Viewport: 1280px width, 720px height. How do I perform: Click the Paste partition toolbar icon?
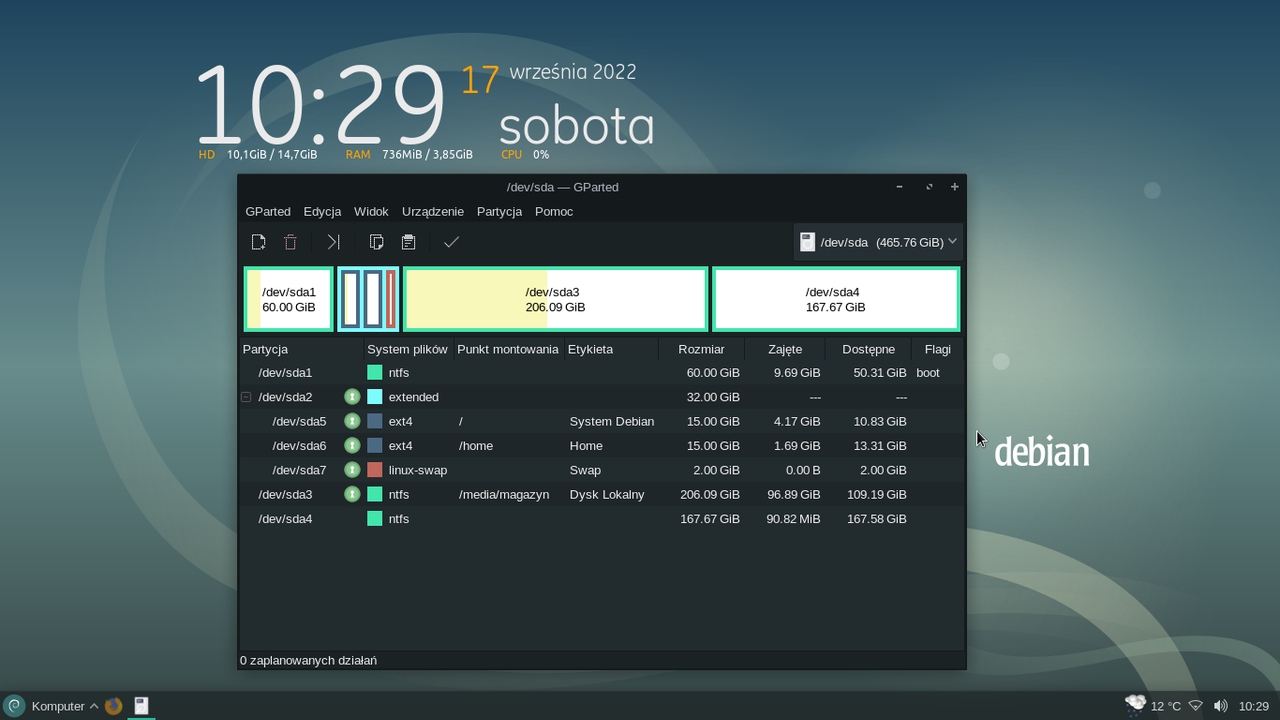[x=408, y=242]
